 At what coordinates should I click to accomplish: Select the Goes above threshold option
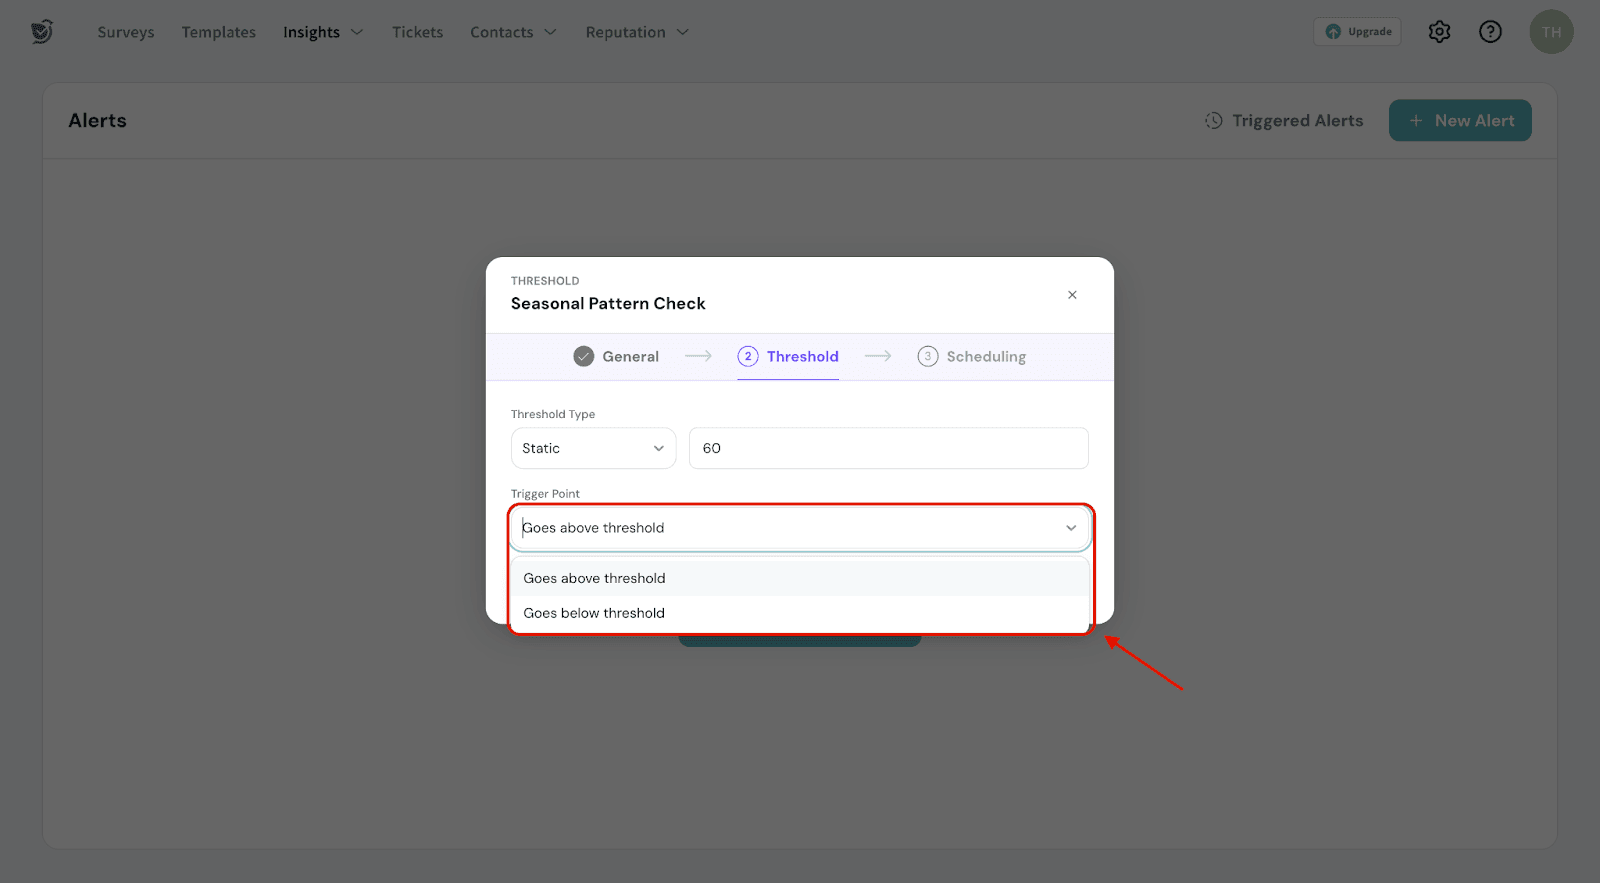coord(594,578)
